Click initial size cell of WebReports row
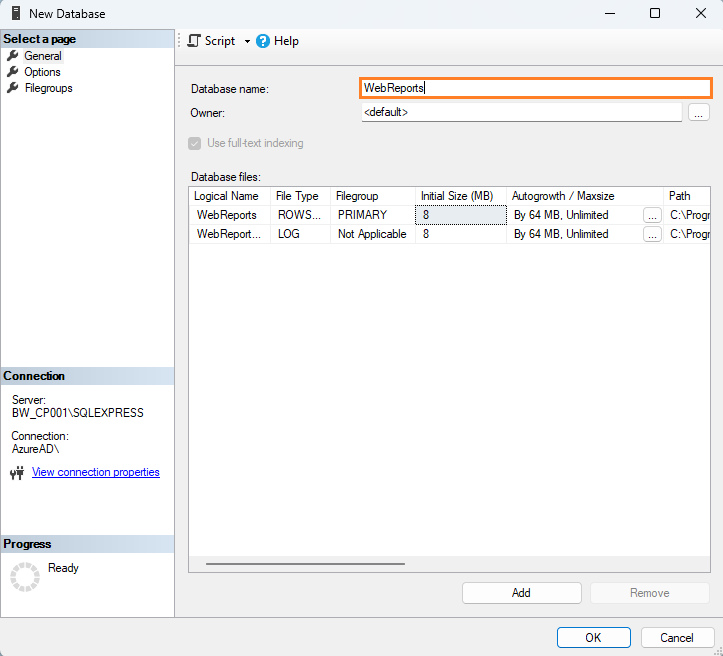The image size is (723, 656). tap(461, 215)
